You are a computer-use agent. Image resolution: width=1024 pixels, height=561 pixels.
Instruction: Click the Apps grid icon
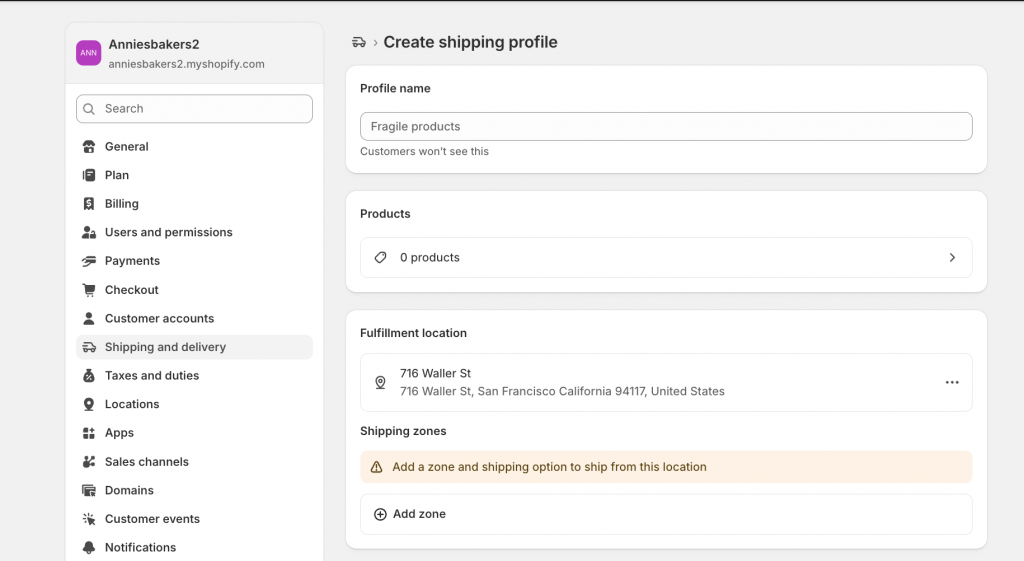pos(89,433)
